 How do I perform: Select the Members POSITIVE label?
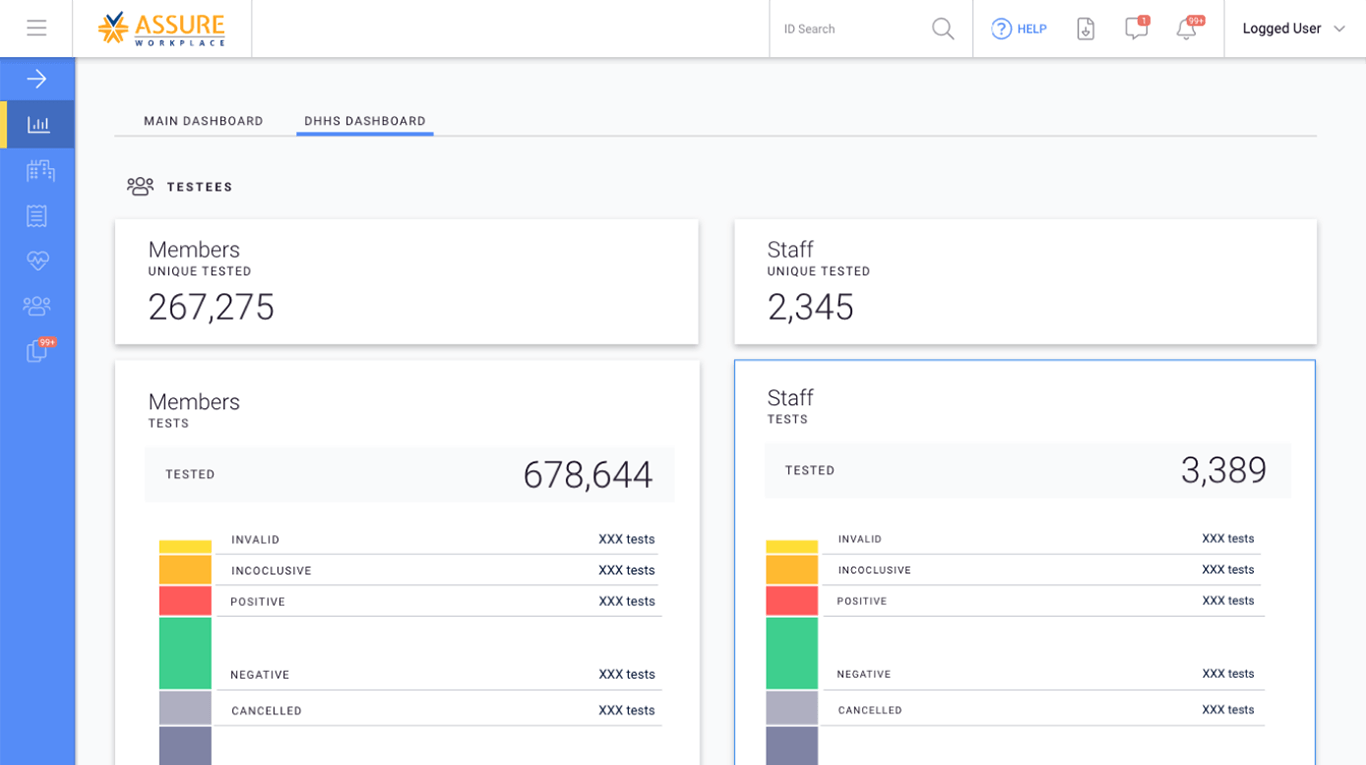point(258,602)
